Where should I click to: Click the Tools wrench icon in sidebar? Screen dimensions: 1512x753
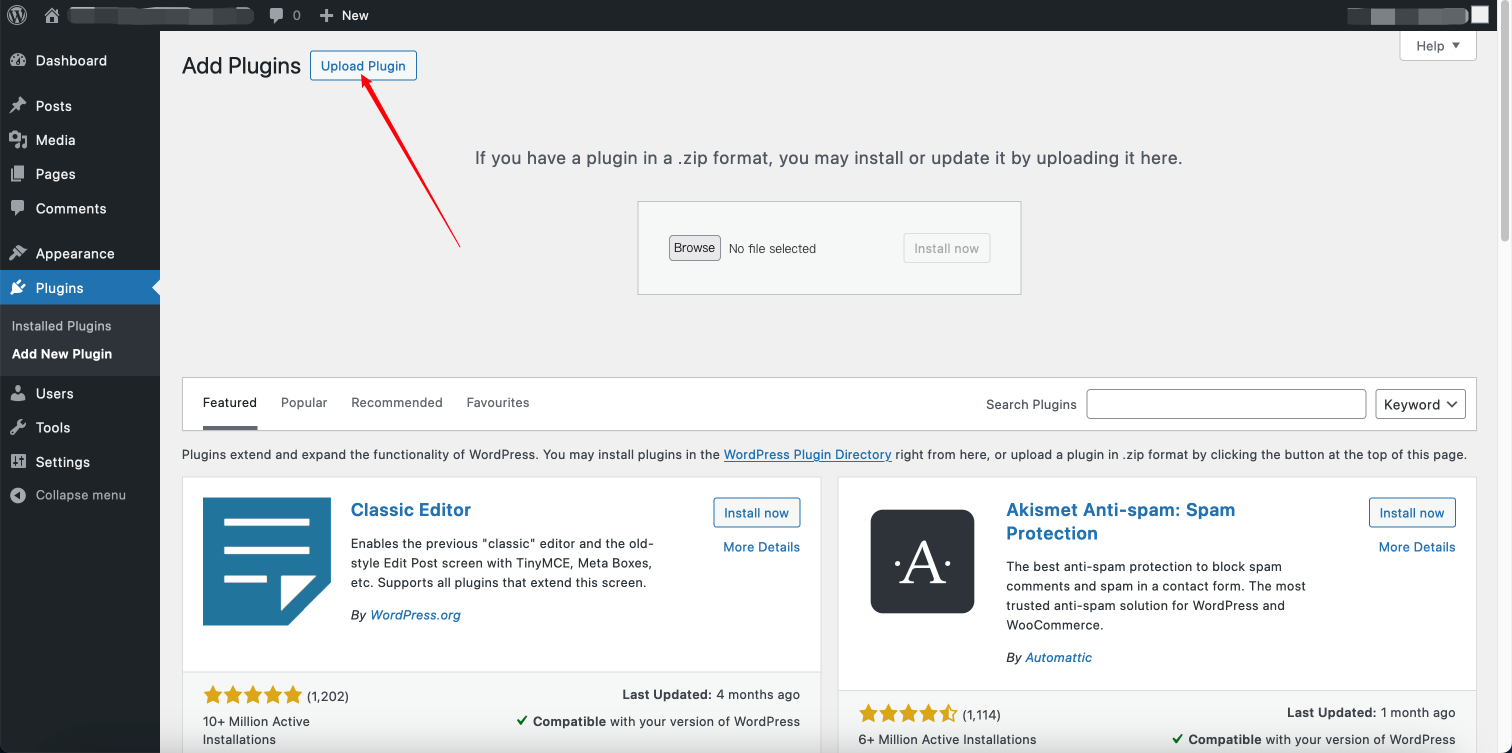click(18, 428)
